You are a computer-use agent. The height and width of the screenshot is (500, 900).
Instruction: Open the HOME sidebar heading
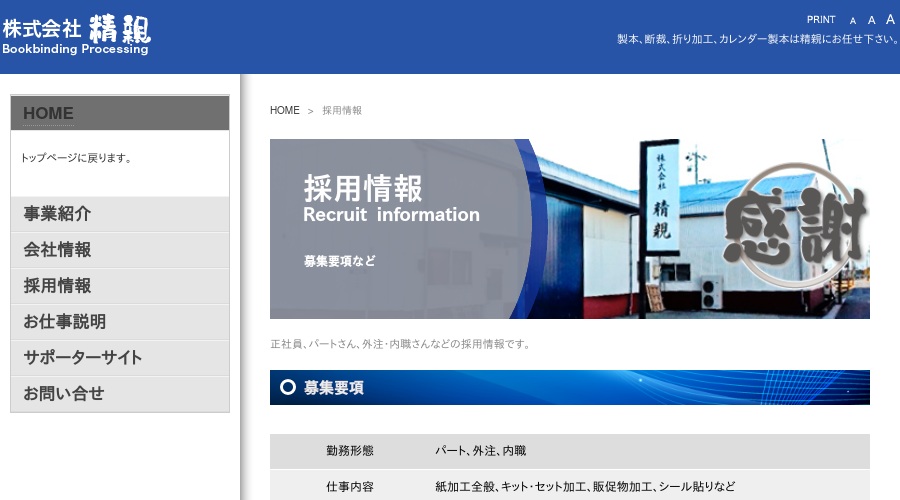[49, 113]
